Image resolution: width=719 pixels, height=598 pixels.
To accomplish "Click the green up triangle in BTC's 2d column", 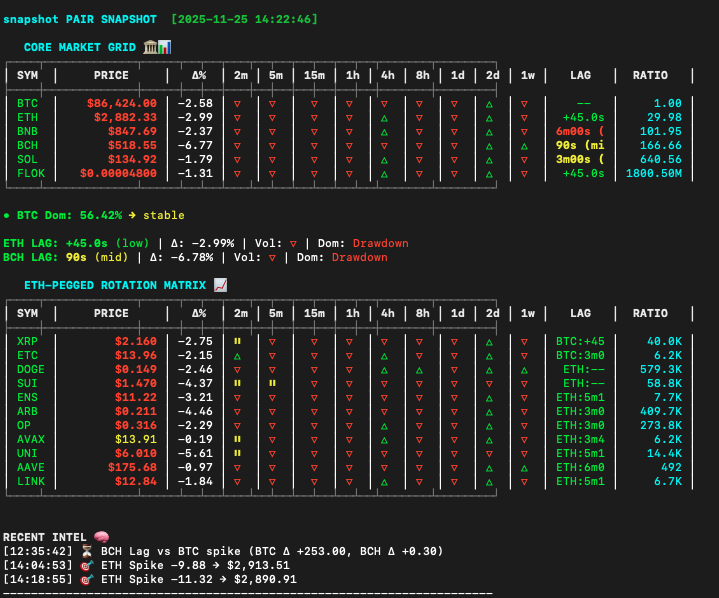I will pyautogui.click(x=489, y=104).
